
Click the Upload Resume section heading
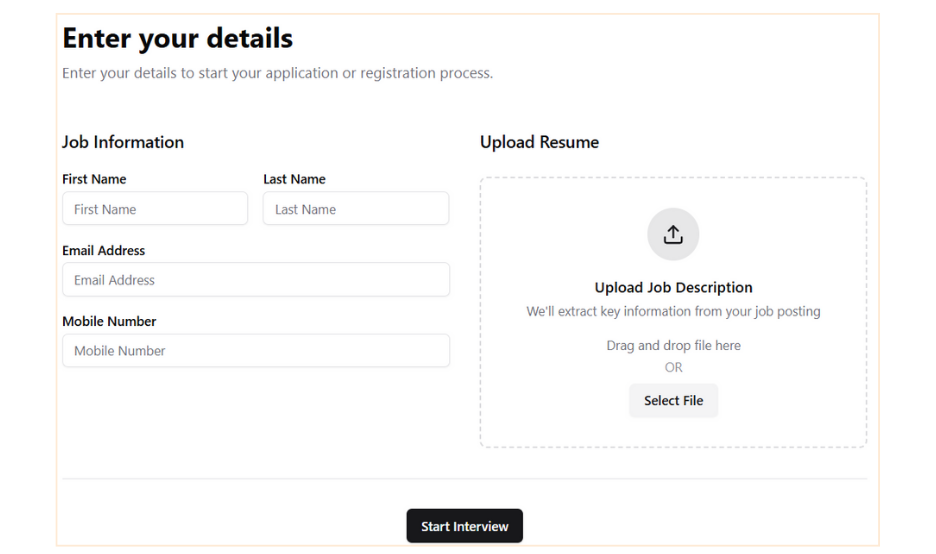539,142
